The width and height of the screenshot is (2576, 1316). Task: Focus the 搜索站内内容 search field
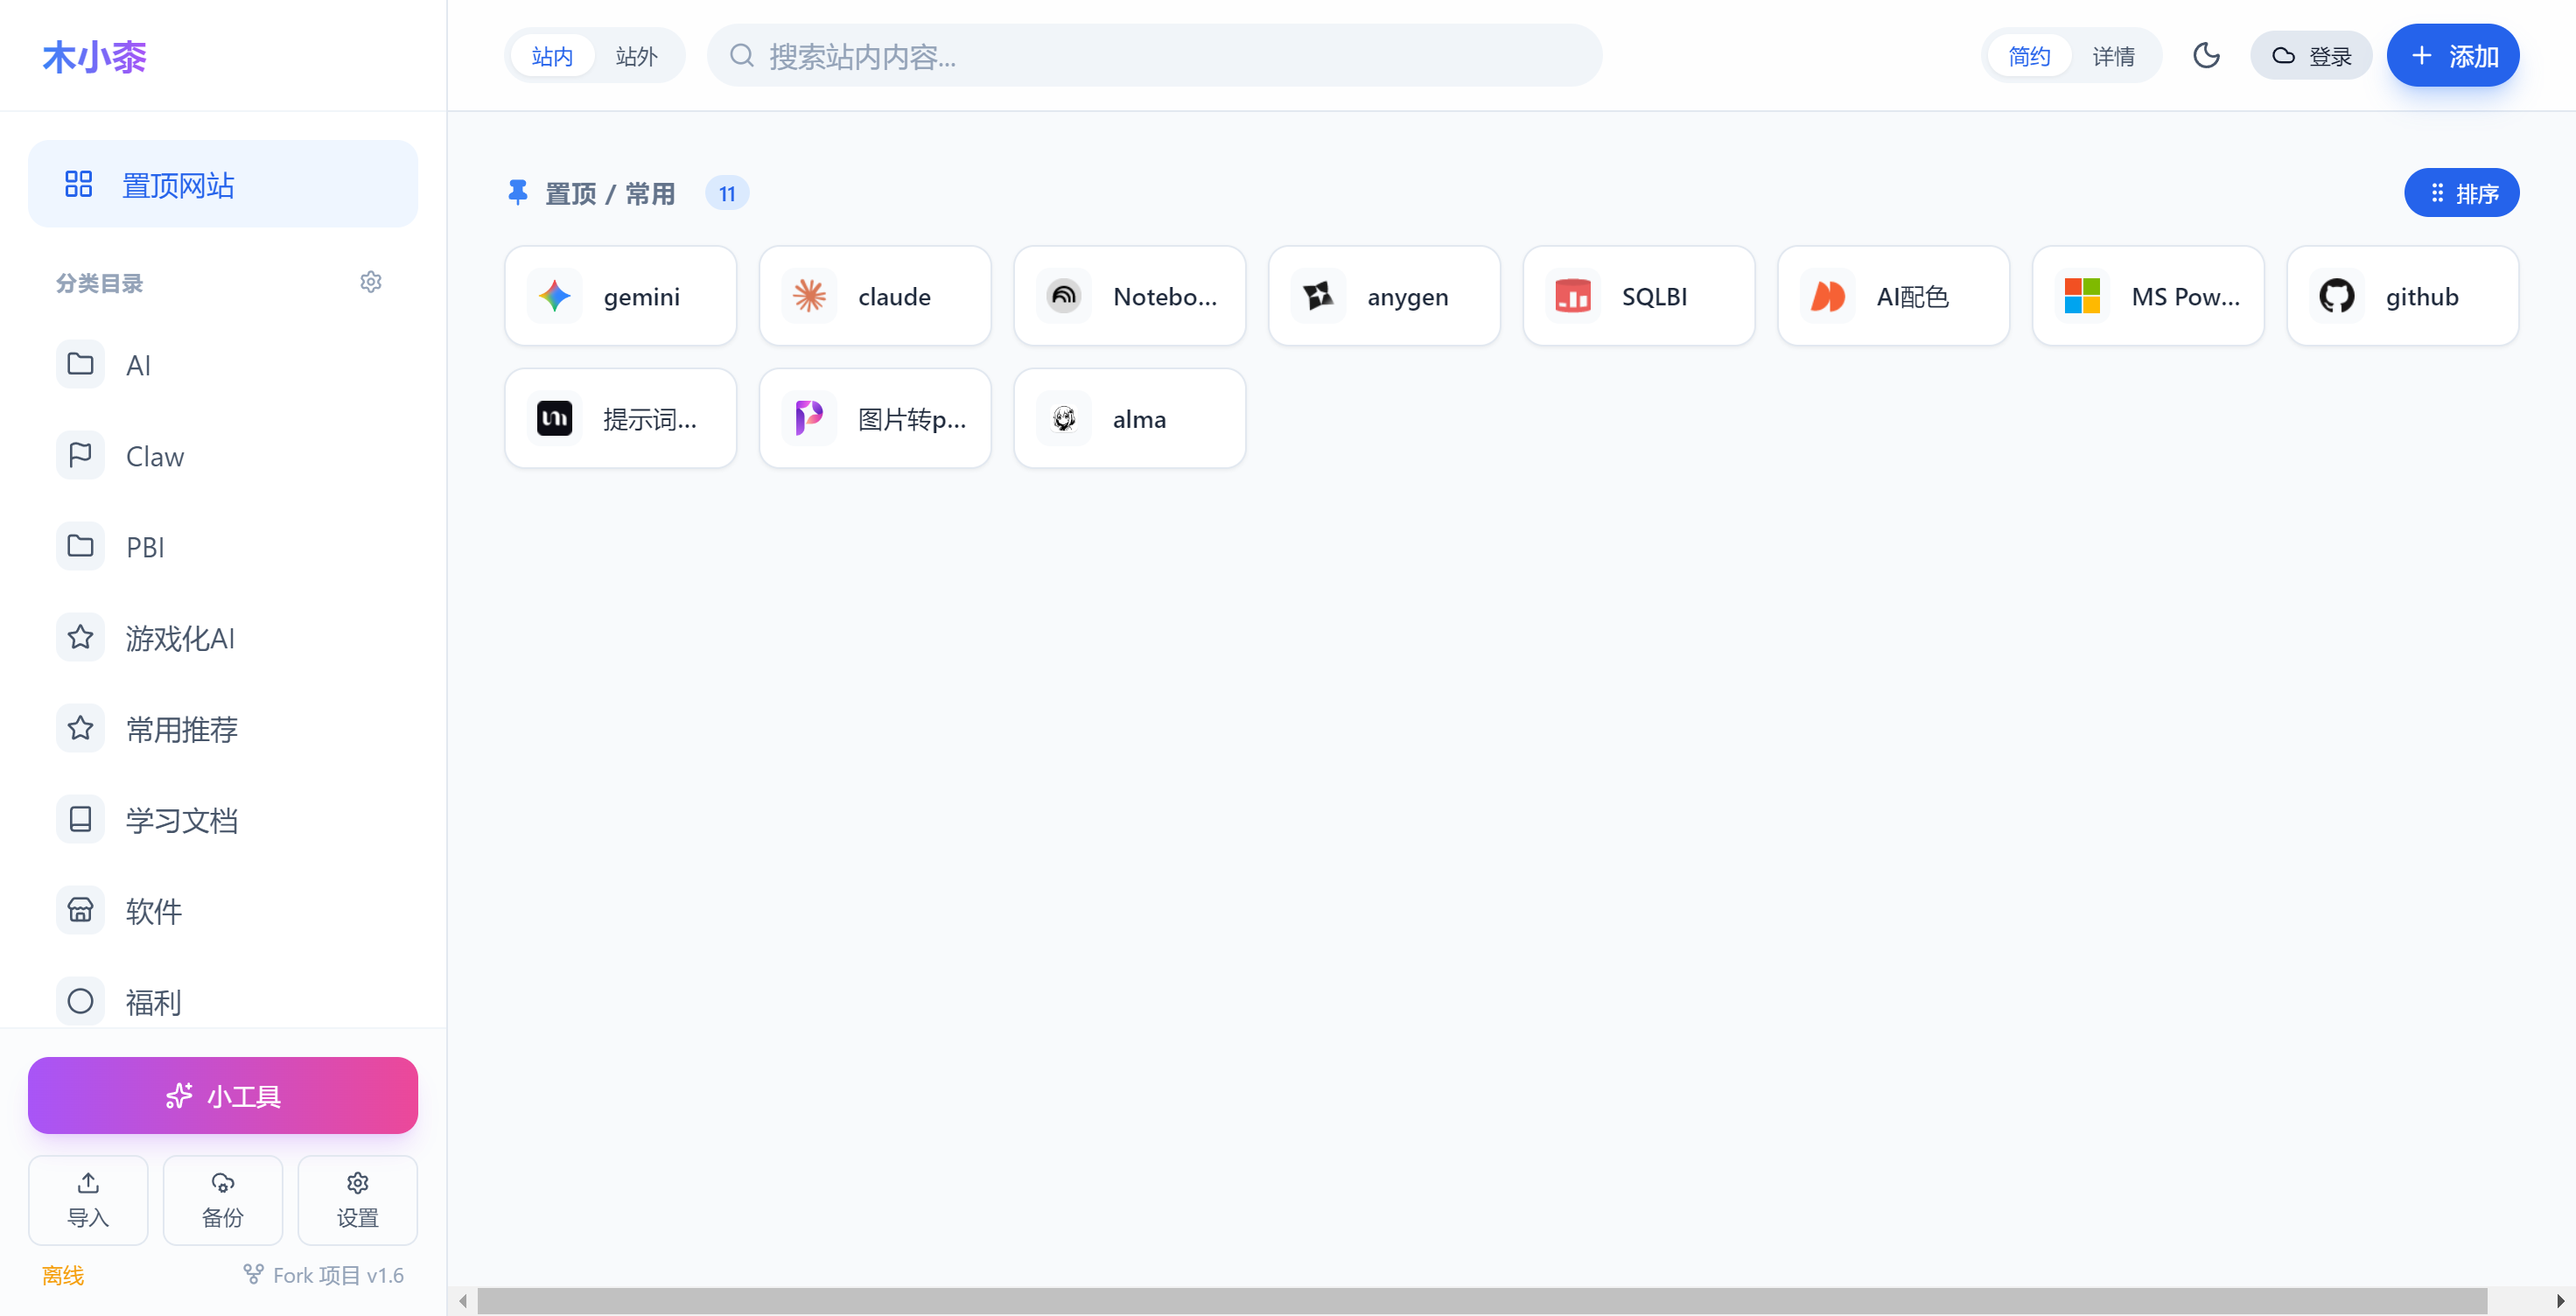[x=1154, y=55]
